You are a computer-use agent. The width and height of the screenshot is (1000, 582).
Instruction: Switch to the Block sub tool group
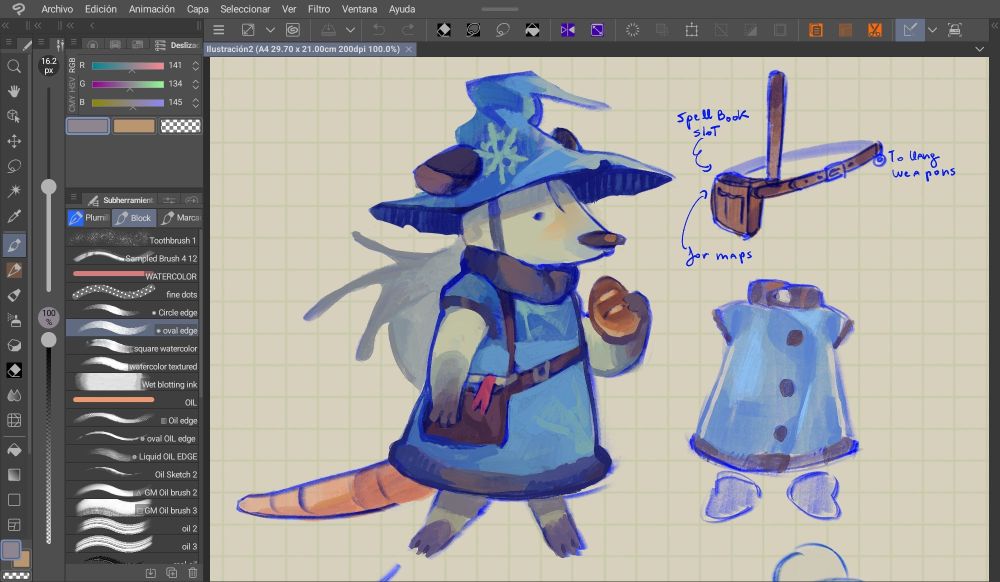tap(134, 218)
